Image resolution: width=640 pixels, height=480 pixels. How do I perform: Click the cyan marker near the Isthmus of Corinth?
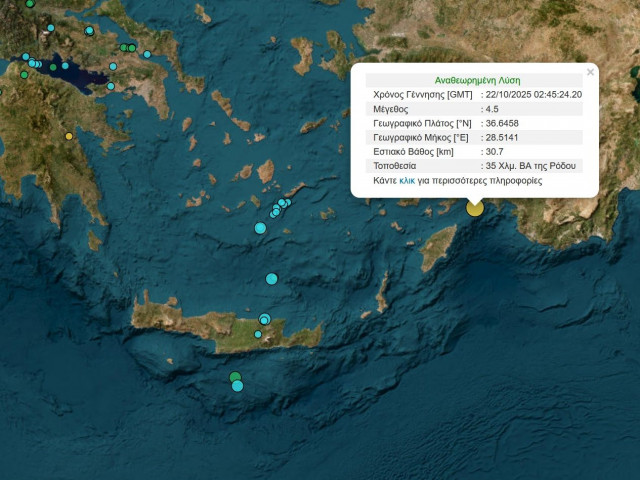pyautogui.click(x=110, y=86)
